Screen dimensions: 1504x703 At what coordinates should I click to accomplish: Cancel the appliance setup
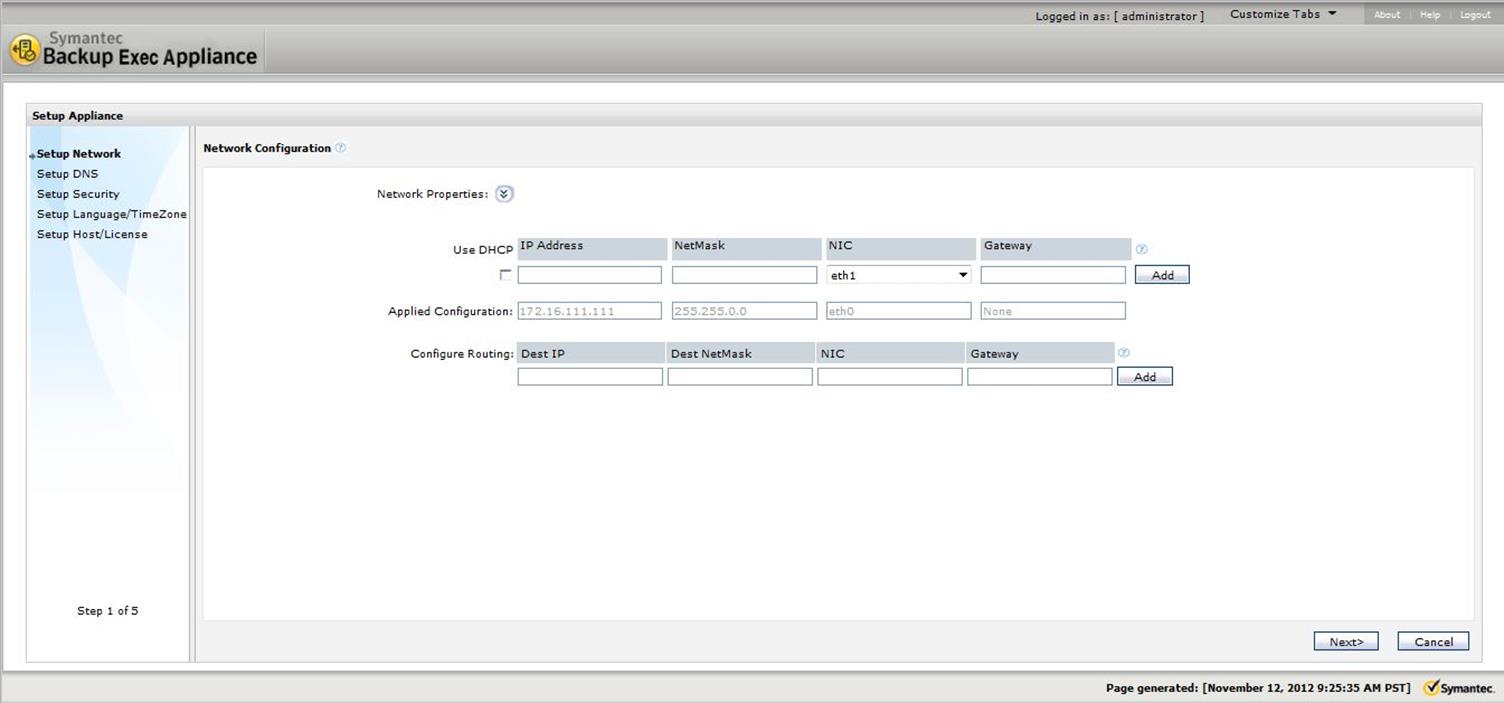(1433, 642)
